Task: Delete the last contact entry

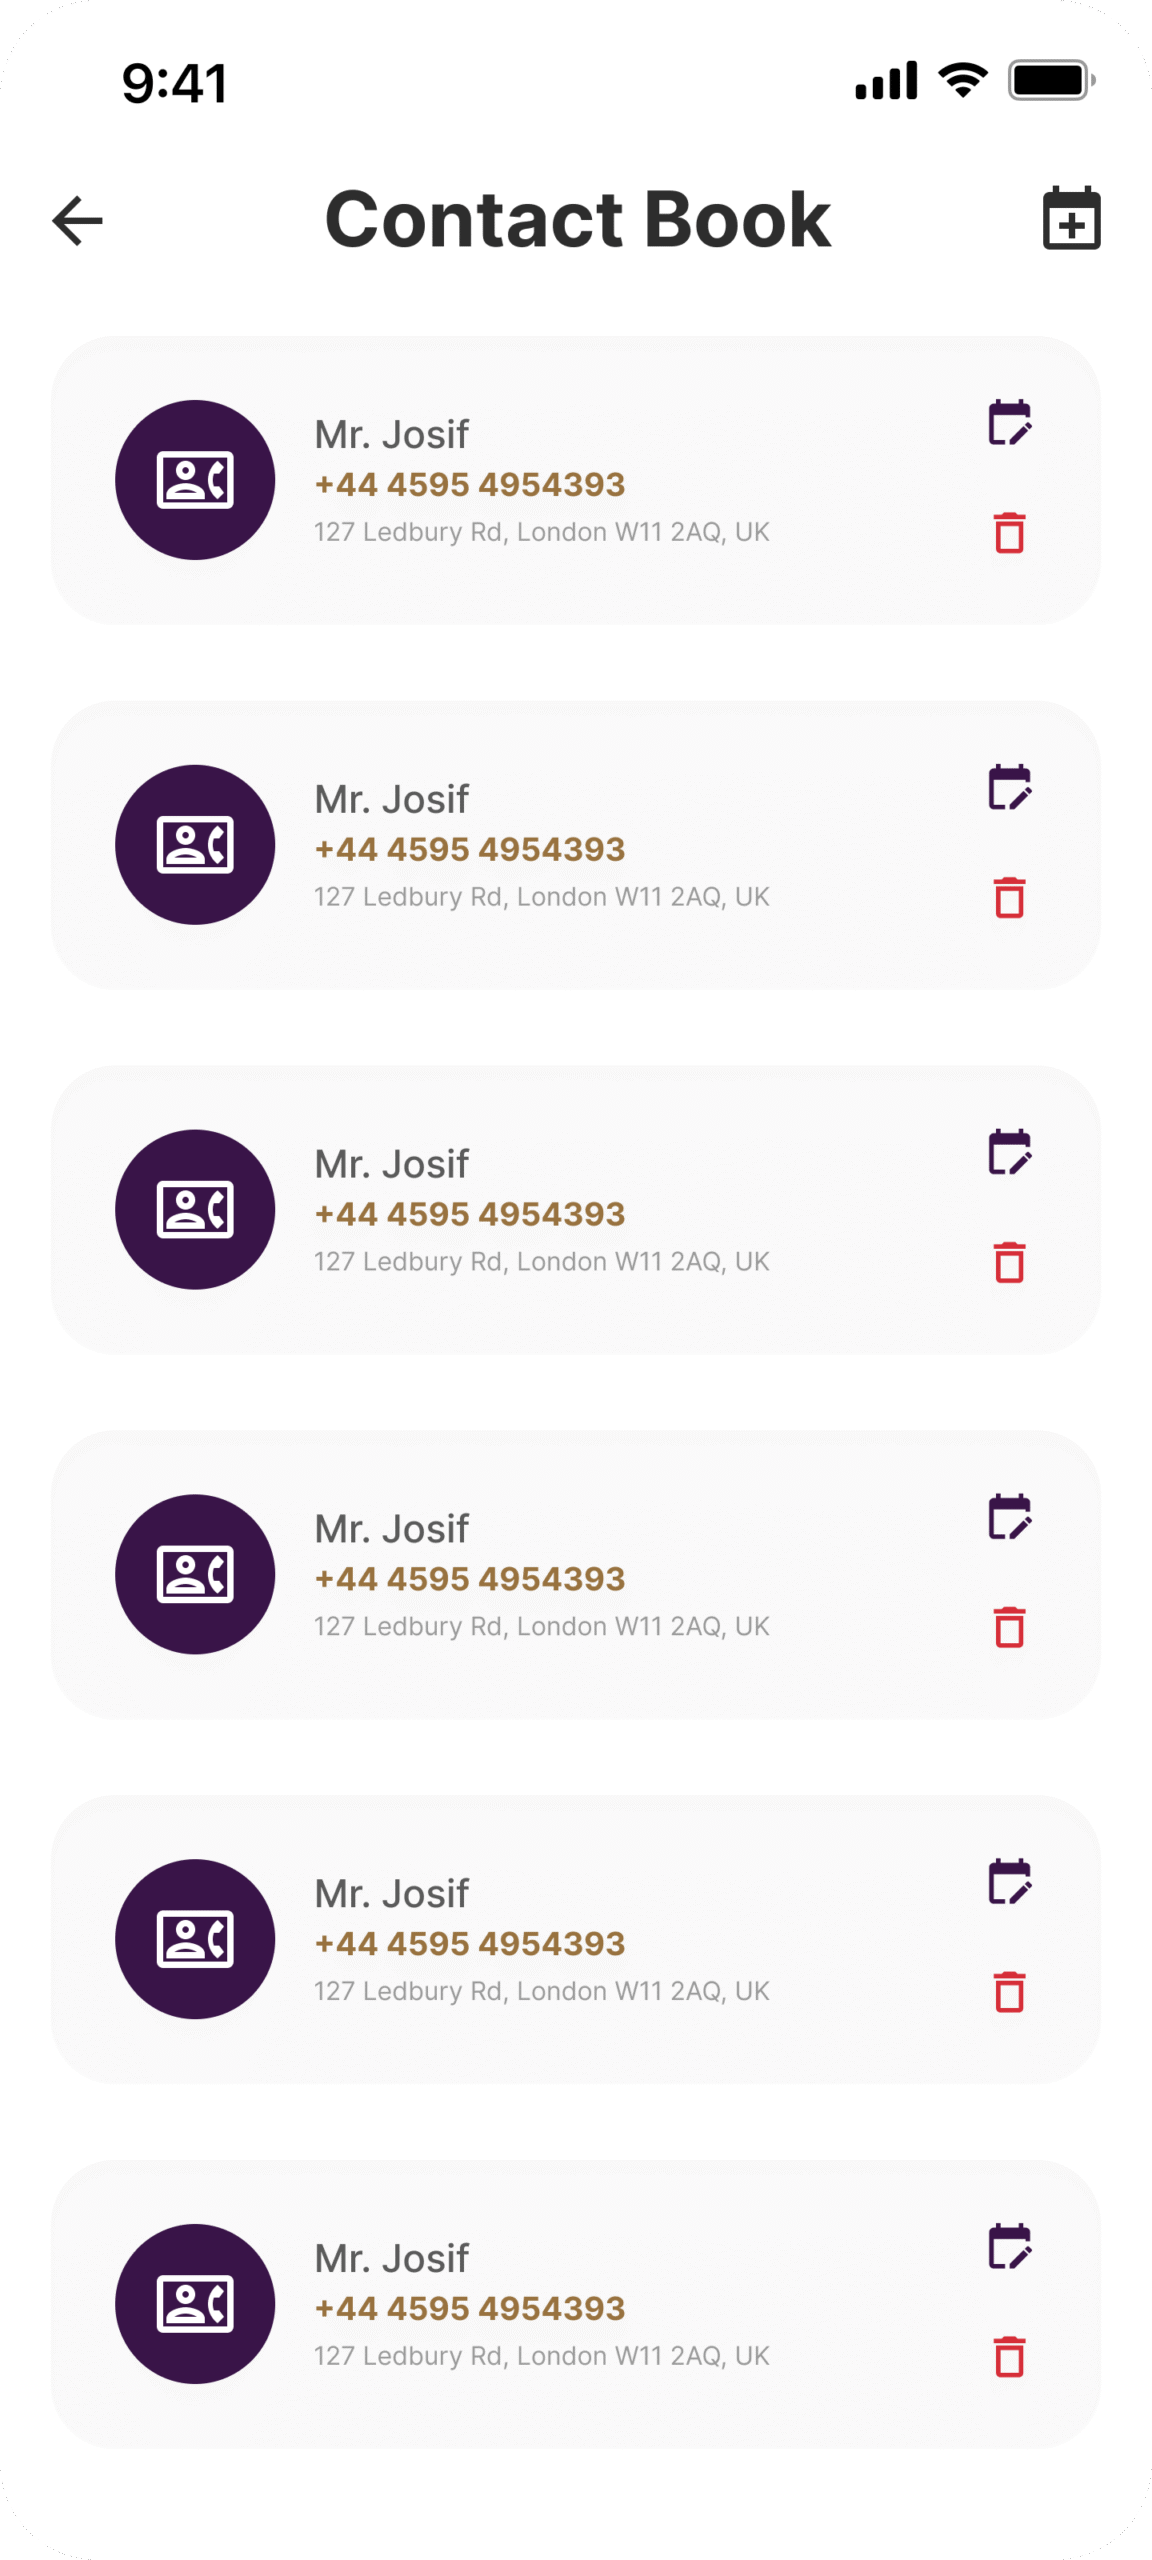Action: 1009,2357
